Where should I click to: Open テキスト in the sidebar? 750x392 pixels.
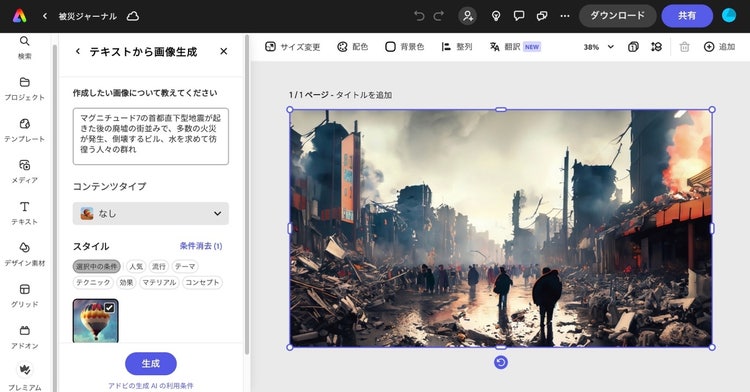24,213
